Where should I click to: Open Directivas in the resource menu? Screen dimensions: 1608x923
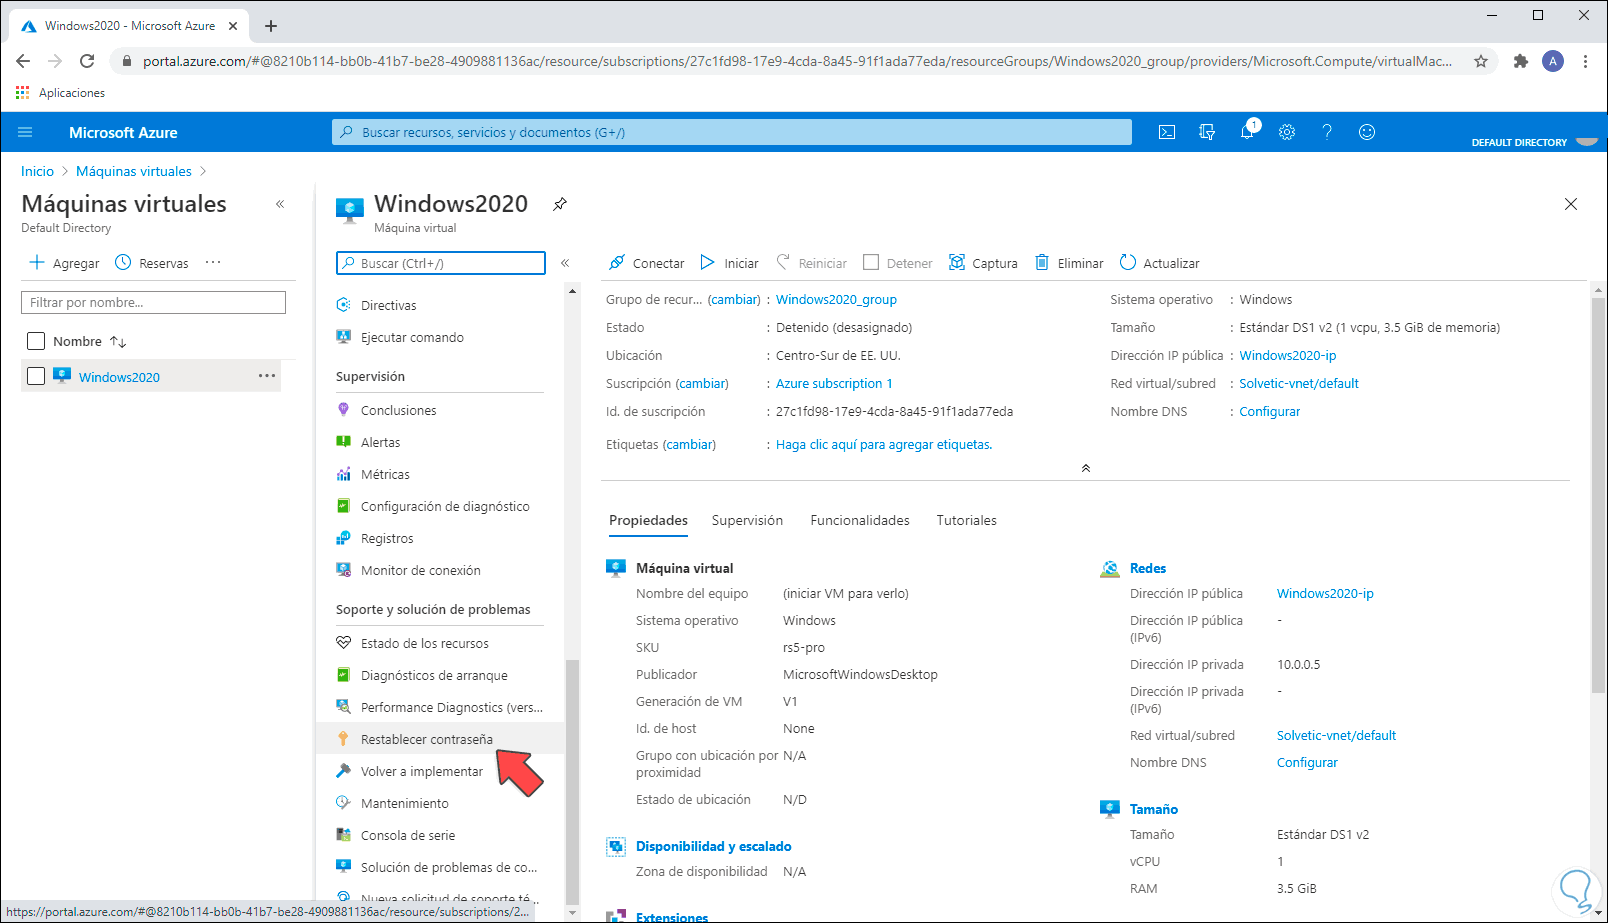[389, 305]
